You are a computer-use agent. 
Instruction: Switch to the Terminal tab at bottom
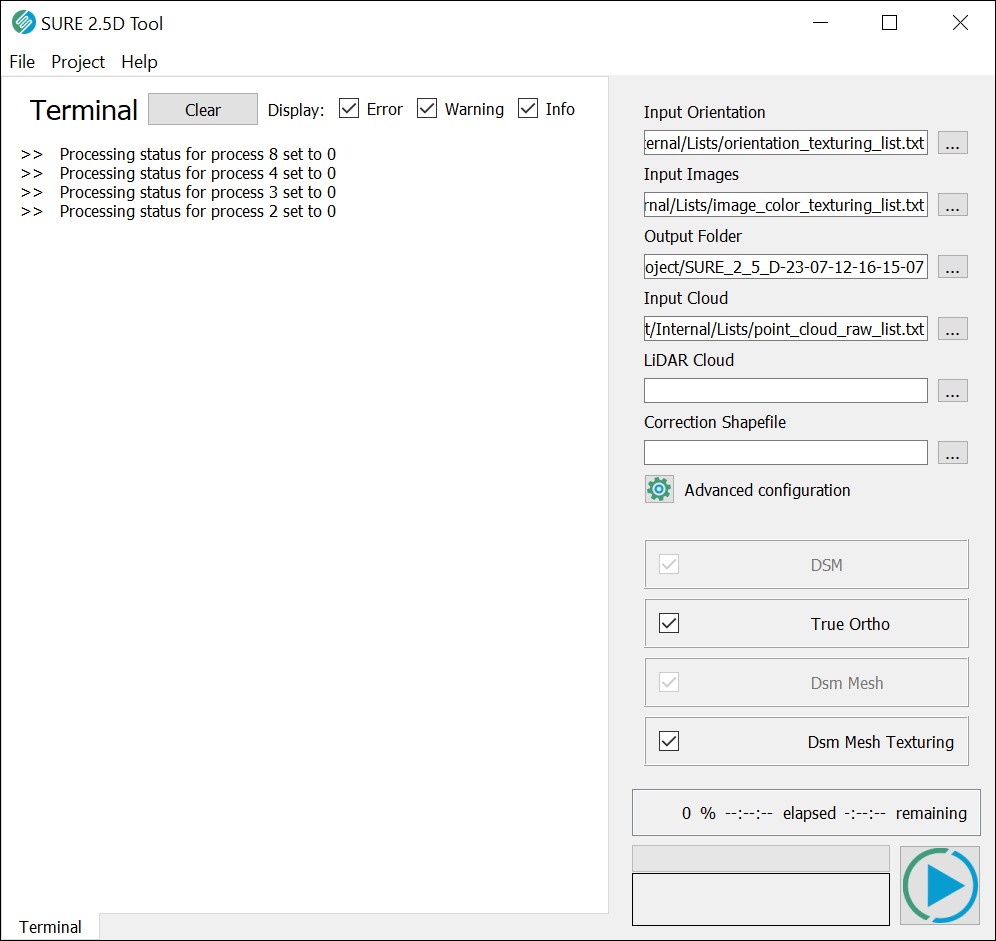pyautogui.click(x=50, y=927)
